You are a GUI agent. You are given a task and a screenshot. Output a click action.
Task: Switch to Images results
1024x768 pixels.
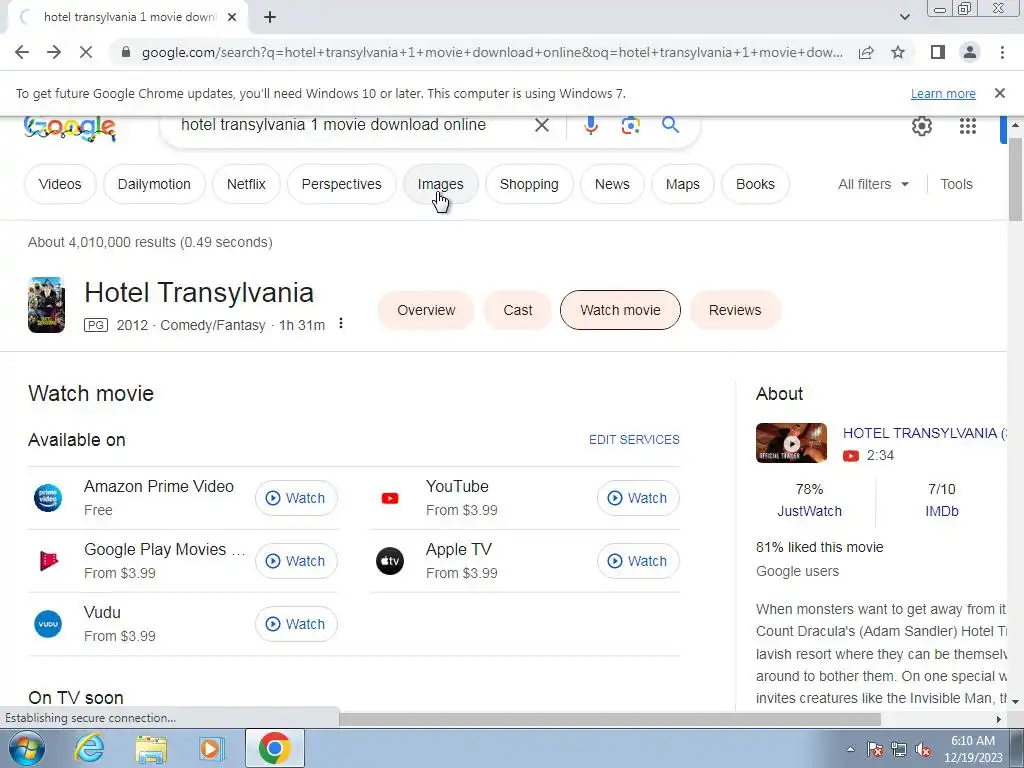[441, 184]
